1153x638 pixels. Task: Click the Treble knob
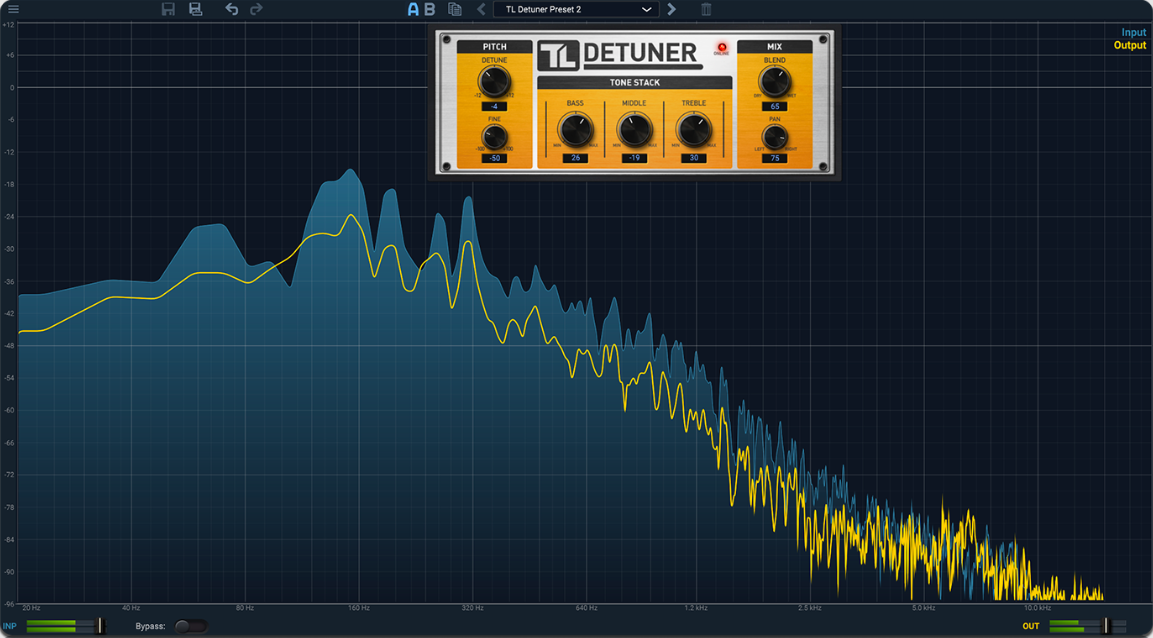point(693,129)
